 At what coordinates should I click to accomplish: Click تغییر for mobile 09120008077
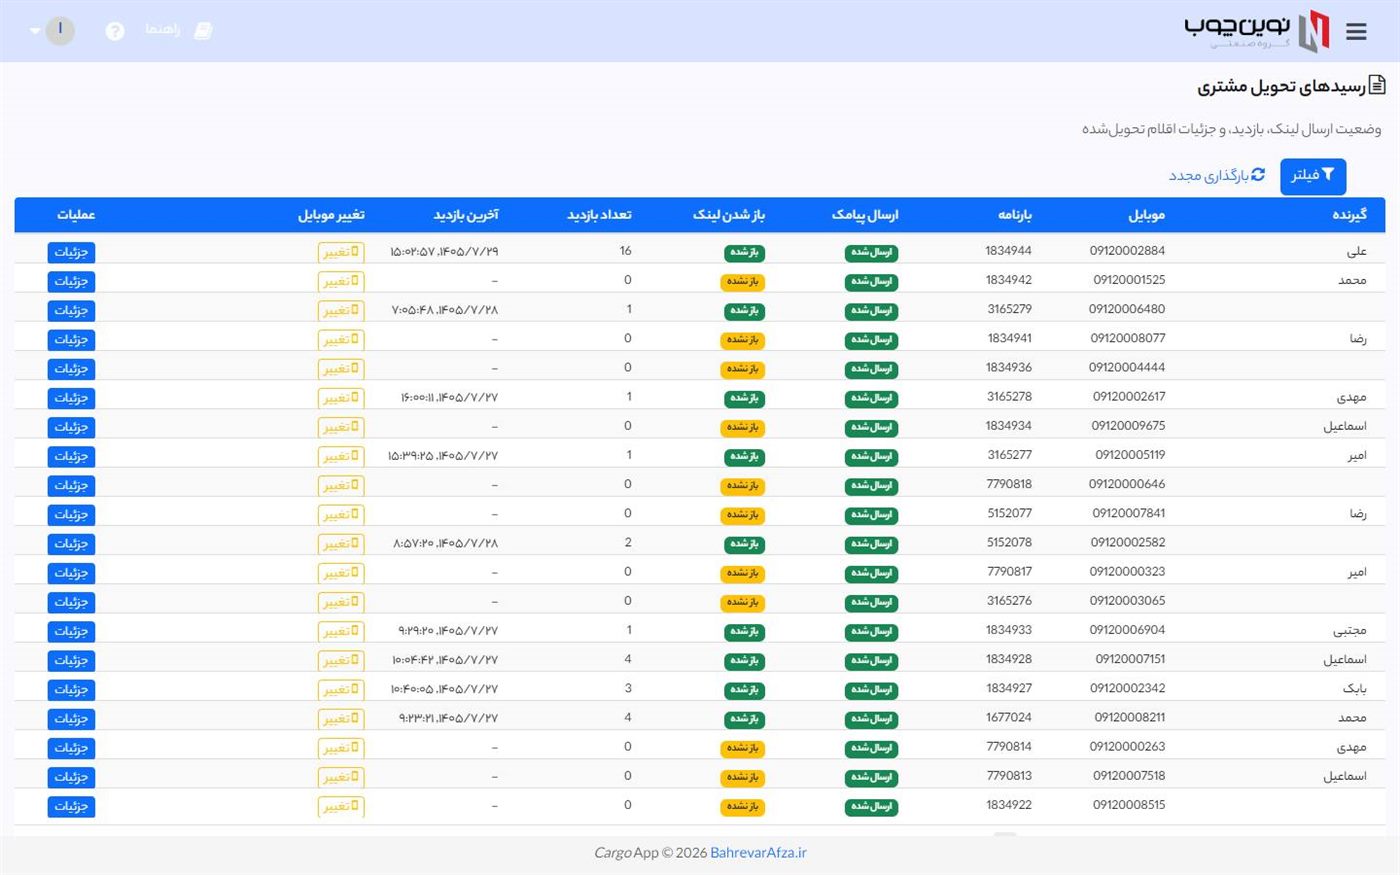tap(341, 340)
